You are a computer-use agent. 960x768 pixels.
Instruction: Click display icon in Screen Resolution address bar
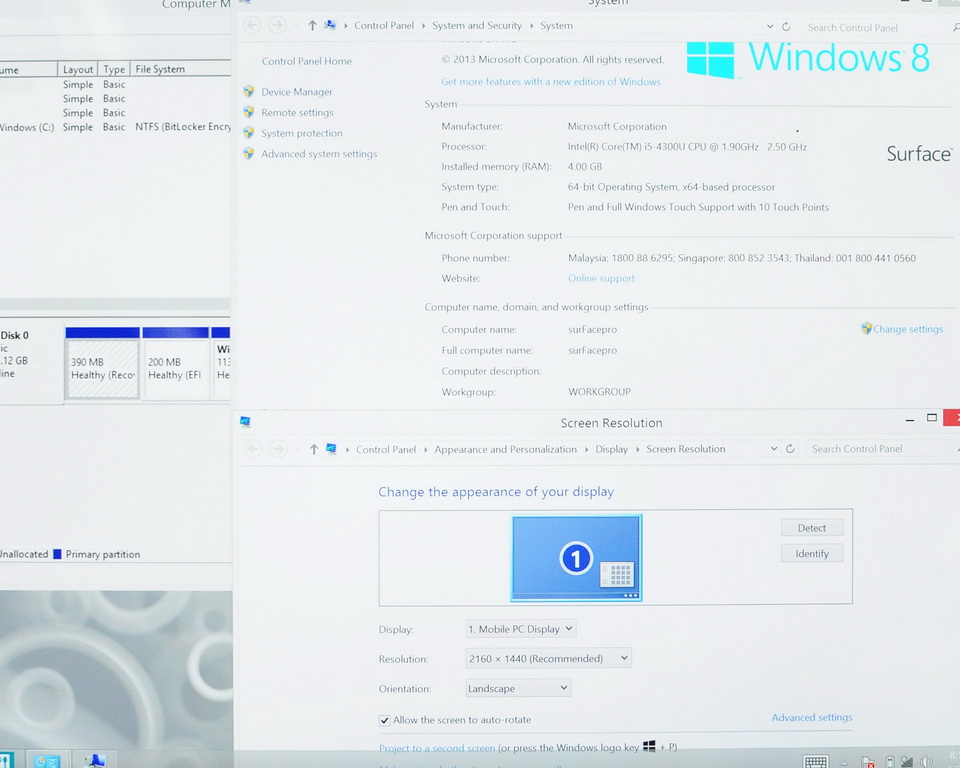click(331, 449)
